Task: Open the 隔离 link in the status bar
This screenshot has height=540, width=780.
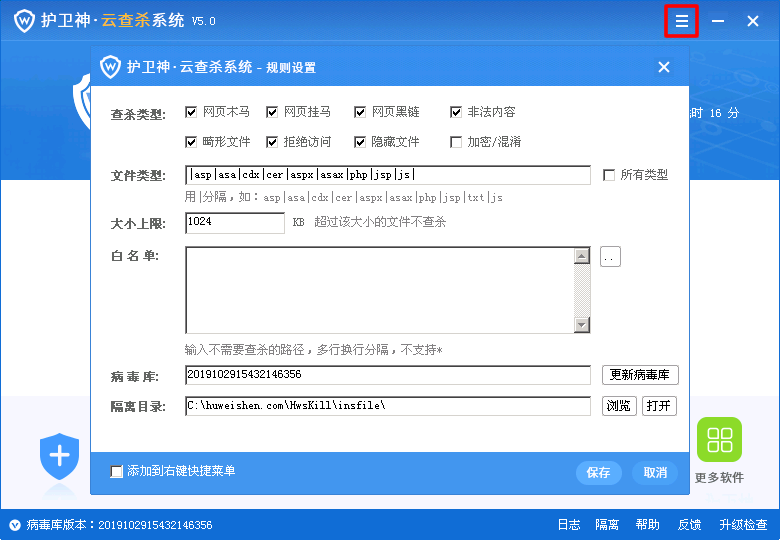Action: tap(607, 525)
